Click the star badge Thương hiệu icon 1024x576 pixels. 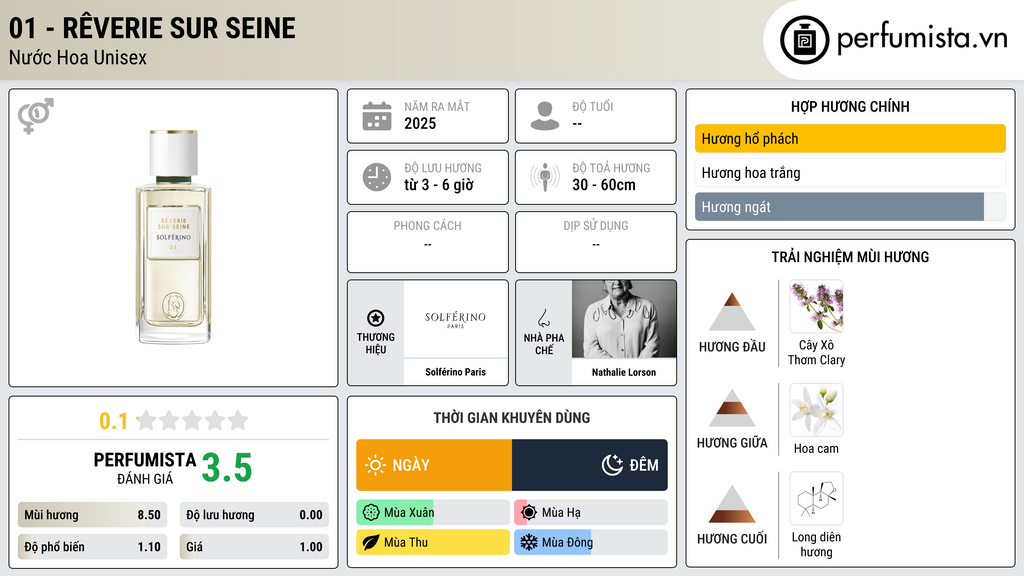376,318
